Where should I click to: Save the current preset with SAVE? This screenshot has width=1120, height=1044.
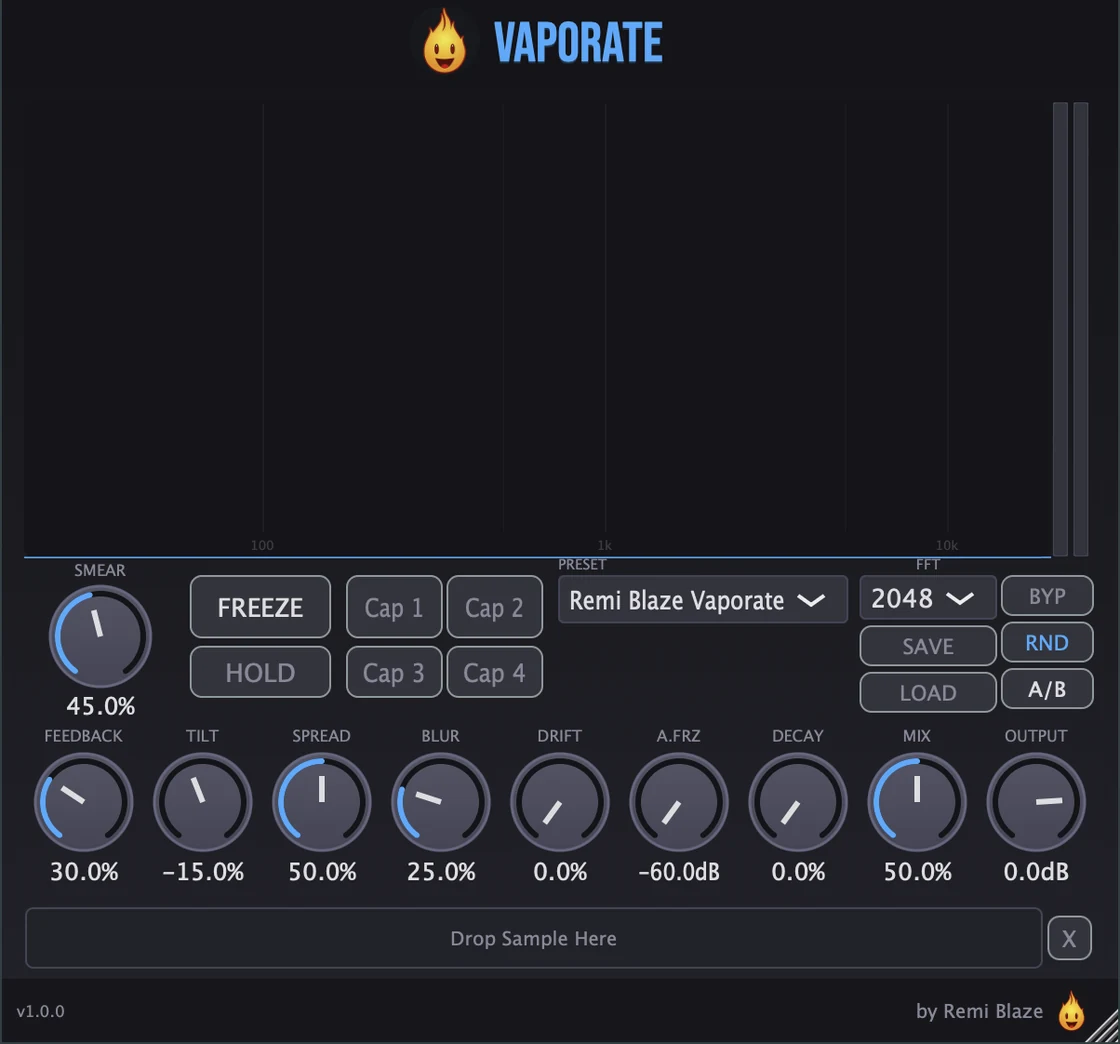(x=928, y=646)
